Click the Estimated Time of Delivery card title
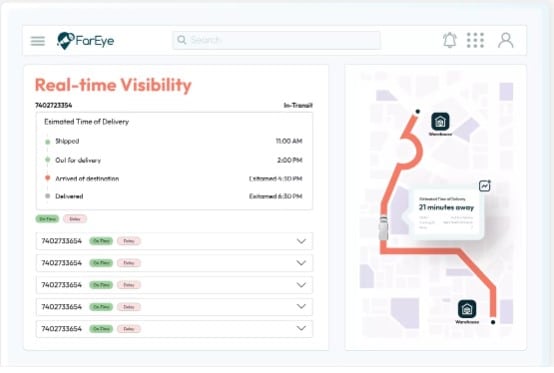This screenshot has width=554, height=373. (87, 122)
